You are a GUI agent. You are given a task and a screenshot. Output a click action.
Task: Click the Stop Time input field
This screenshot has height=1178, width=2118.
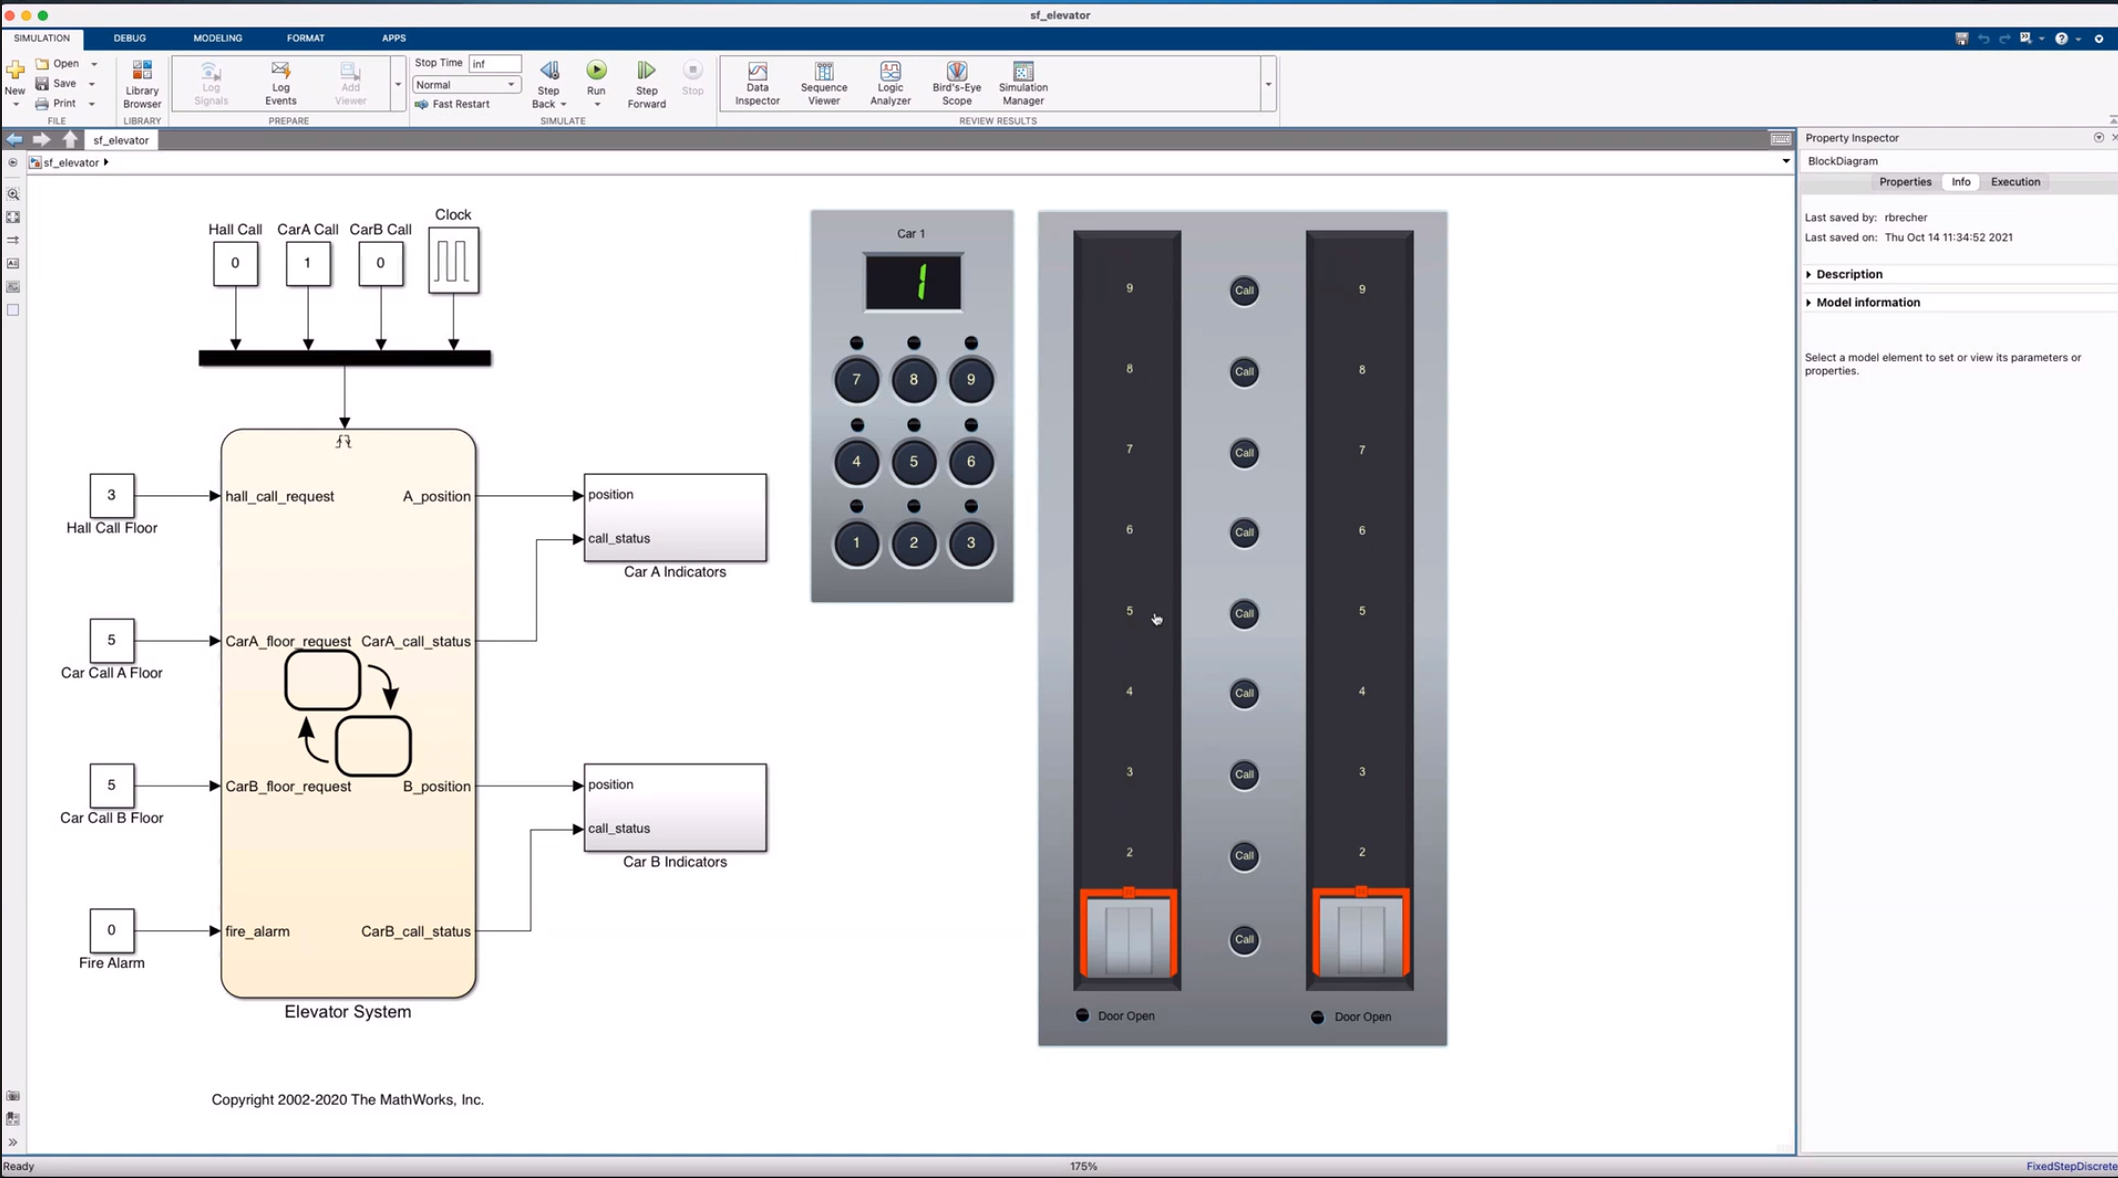[495, 63]
